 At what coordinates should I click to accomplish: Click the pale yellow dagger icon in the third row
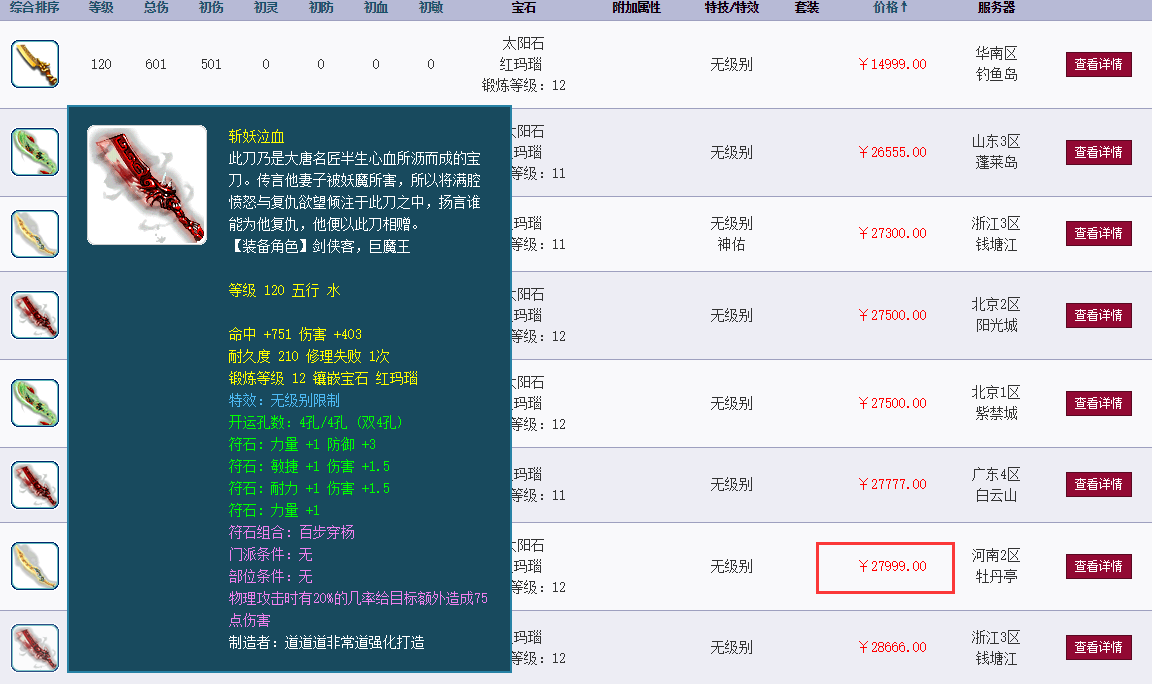coord(34,233)
